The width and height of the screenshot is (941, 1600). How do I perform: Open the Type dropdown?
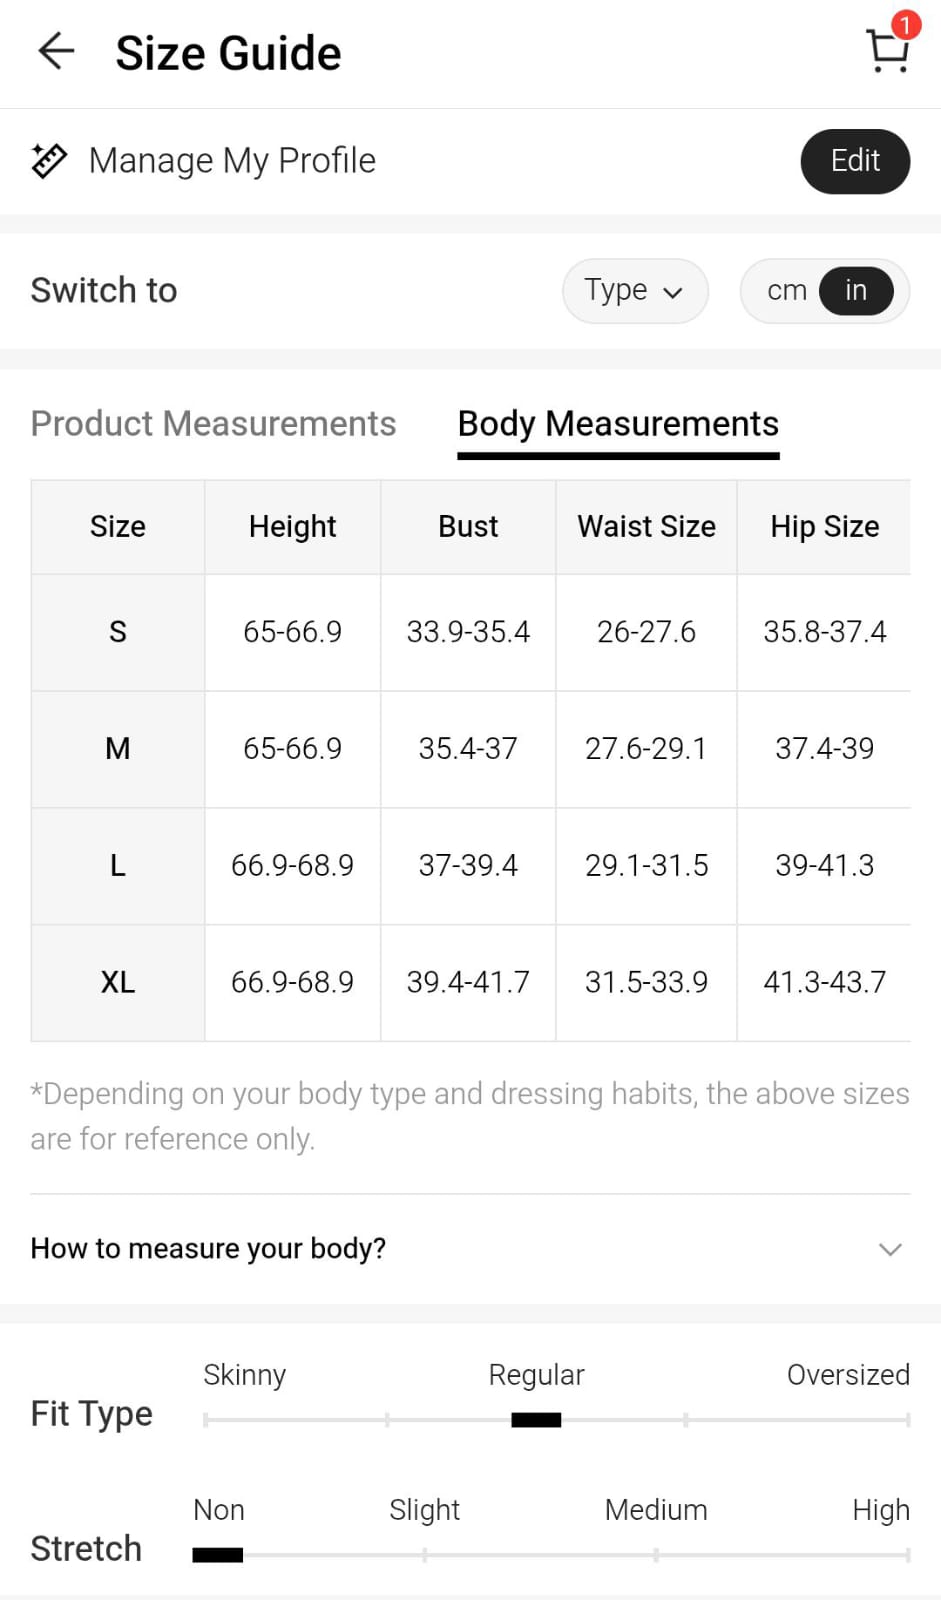coord(634,291)
